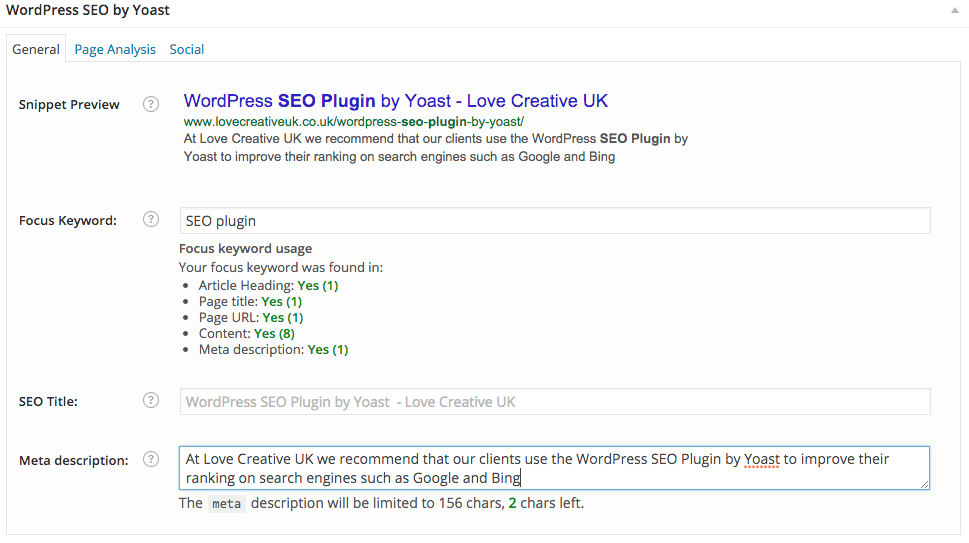Viewport: 969px width, 543px height.
Task: Click the 'Content: Yes (8)' row
Action: pyautogui.click(x=247, y=334)
